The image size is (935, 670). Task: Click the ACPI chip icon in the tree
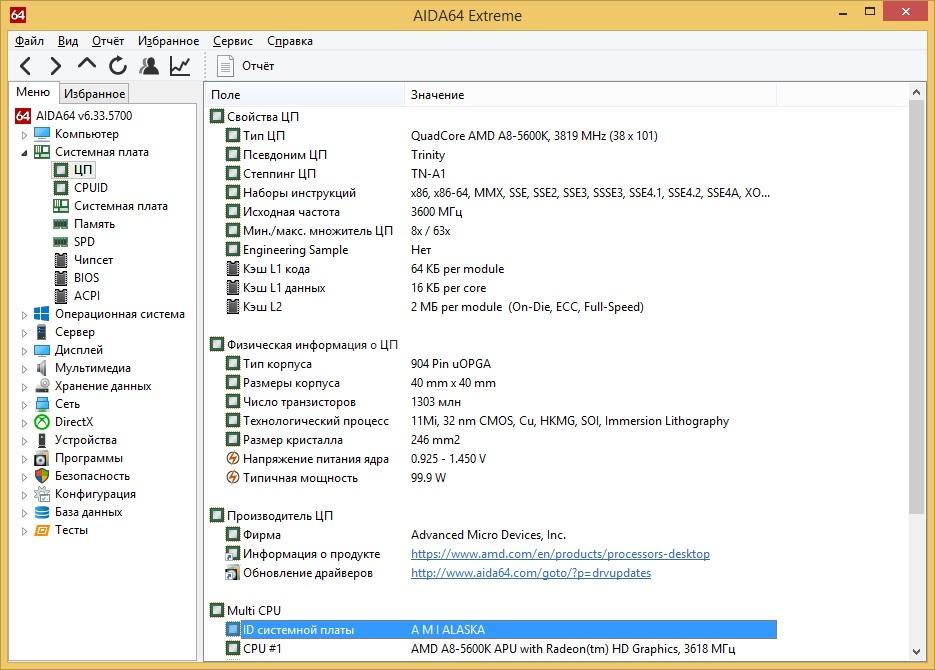click(61, 296)
